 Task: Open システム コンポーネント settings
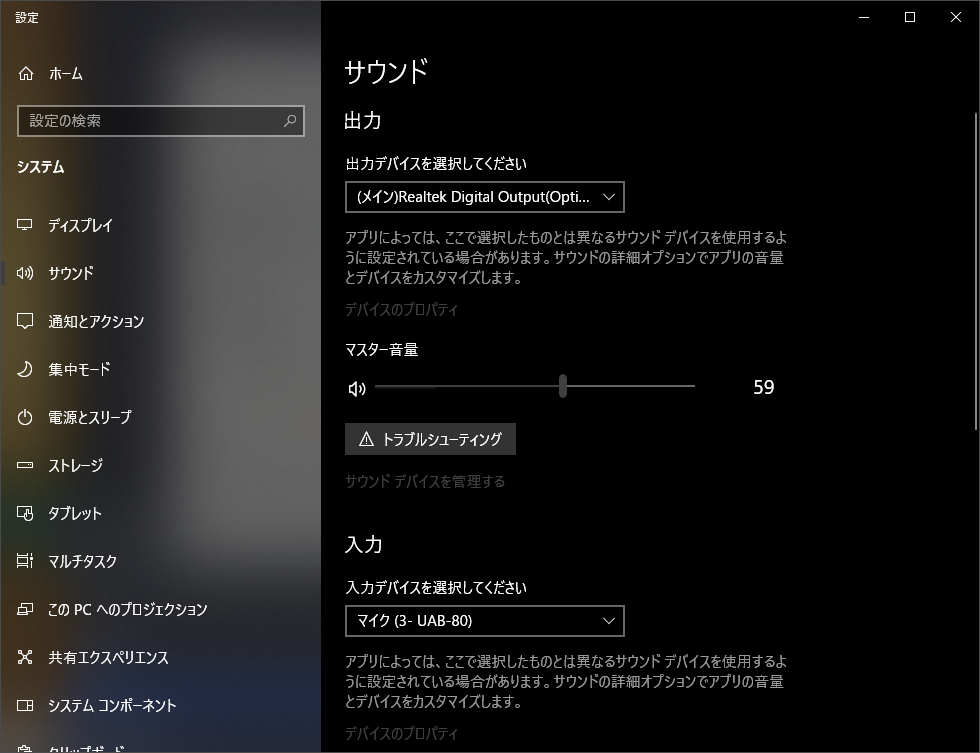click(112, 706)
